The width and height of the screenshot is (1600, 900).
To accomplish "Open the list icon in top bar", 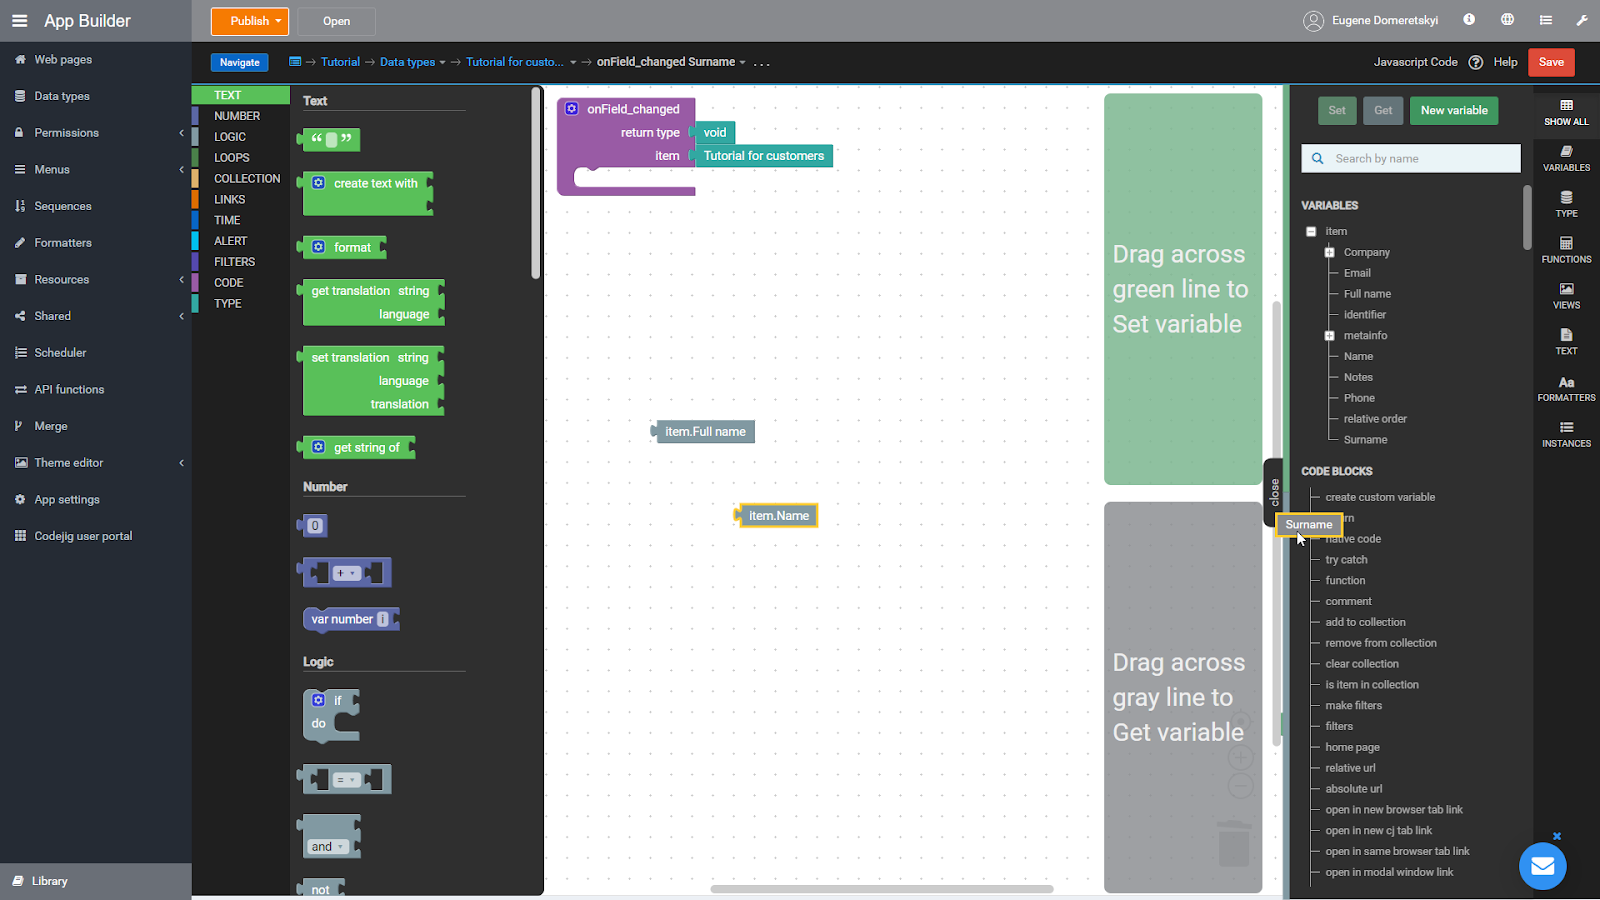I will coord(1546,20).
